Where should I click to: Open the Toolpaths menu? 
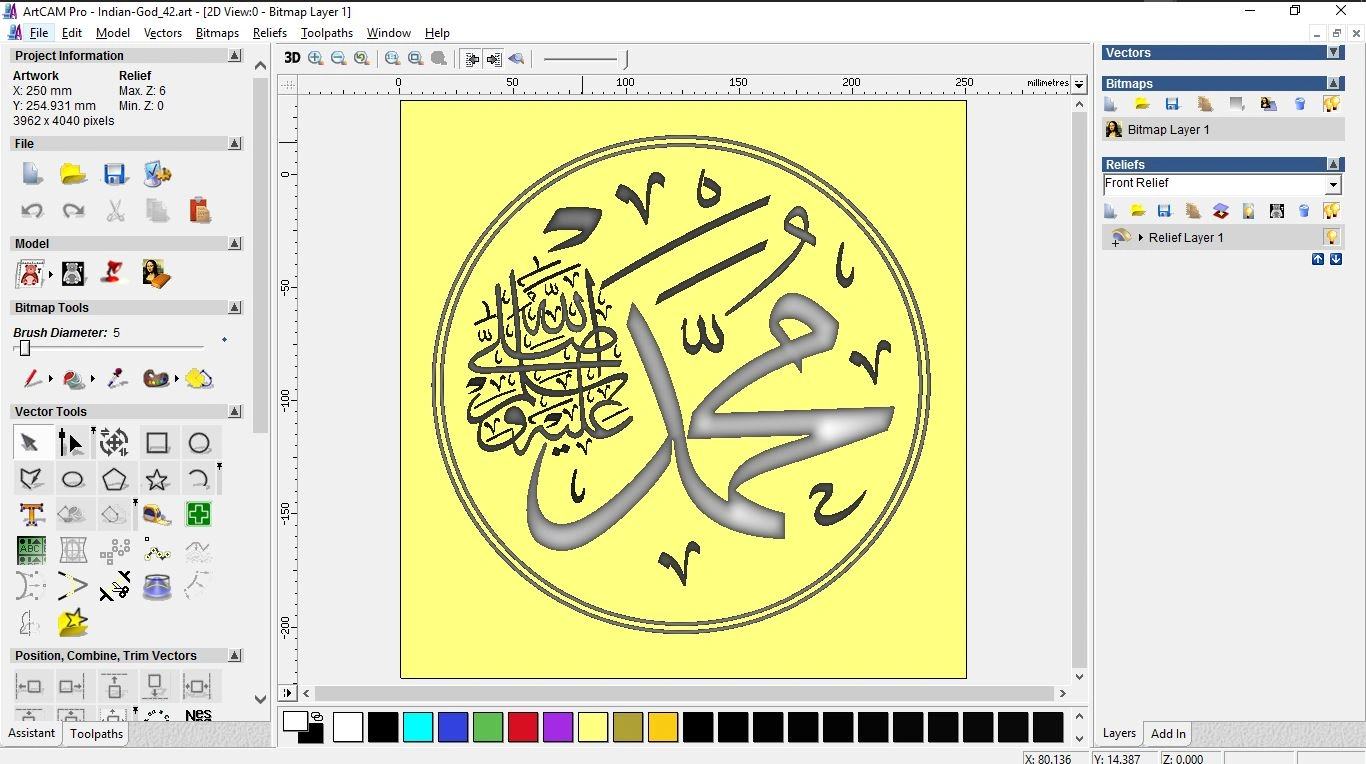326,33
